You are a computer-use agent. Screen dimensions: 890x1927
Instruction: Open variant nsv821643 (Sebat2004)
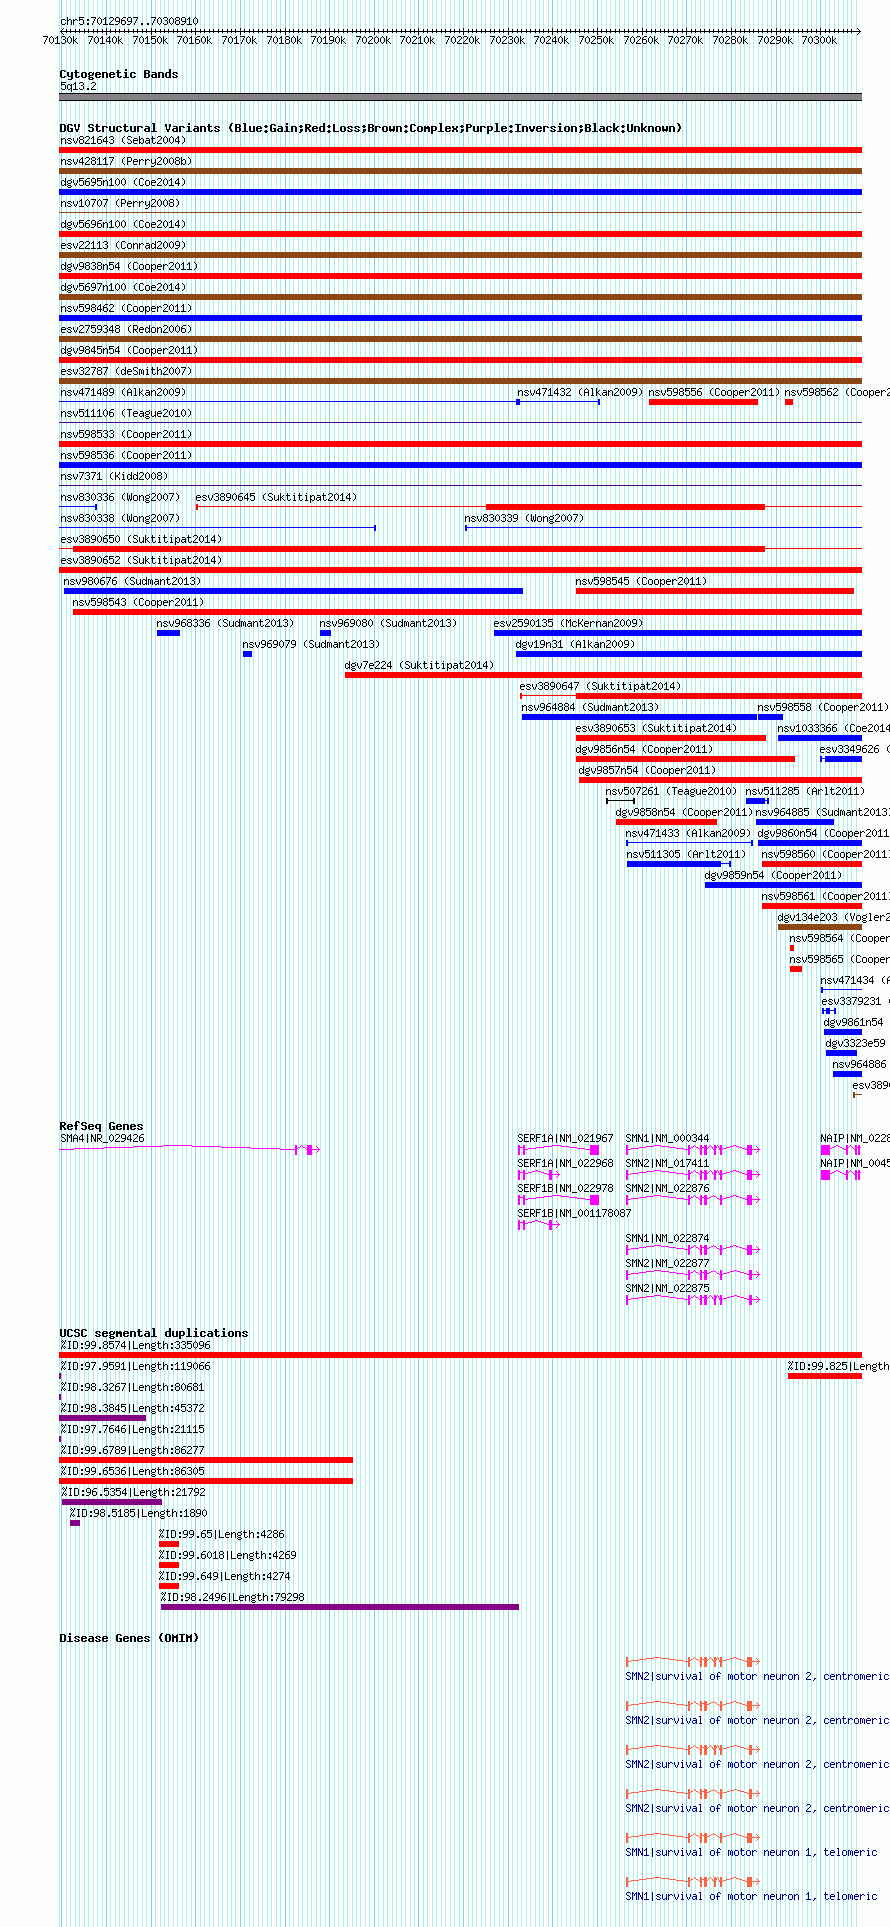point(123,140)
